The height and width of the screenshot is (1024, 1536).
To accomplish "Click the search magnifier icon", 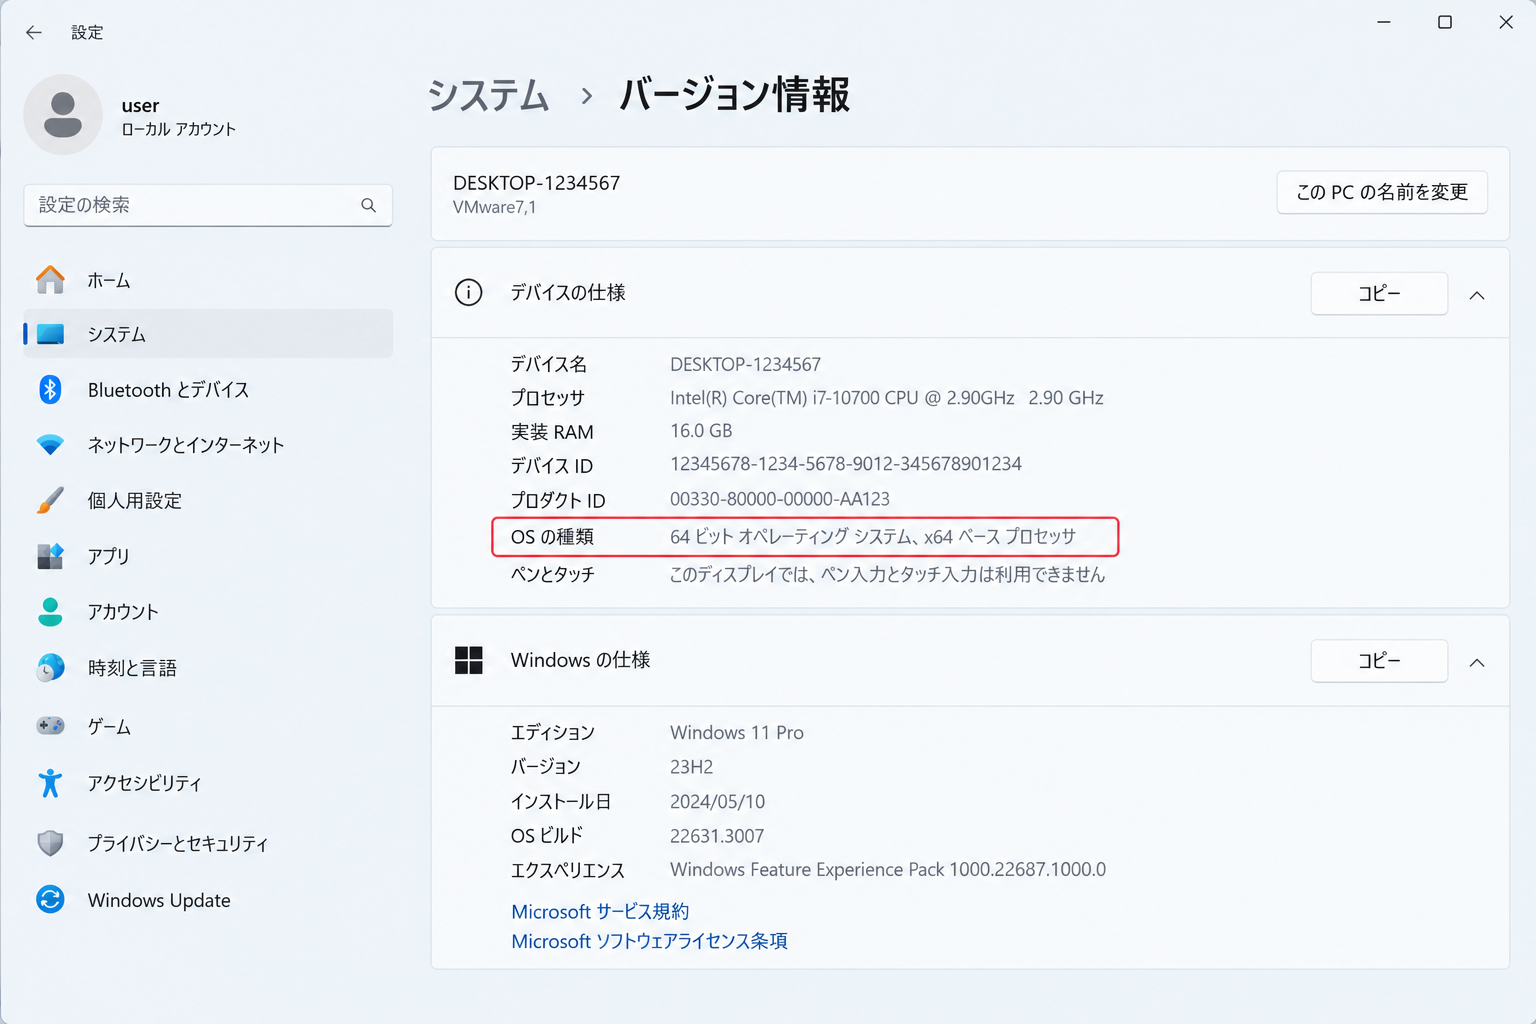I will click(368, 205).
